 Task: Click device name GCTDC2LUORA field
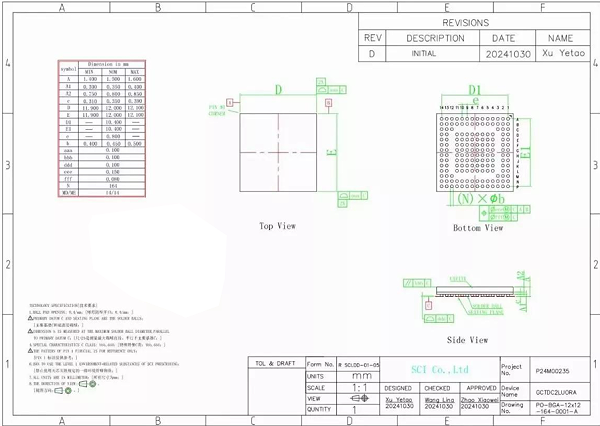click(557, 388)
